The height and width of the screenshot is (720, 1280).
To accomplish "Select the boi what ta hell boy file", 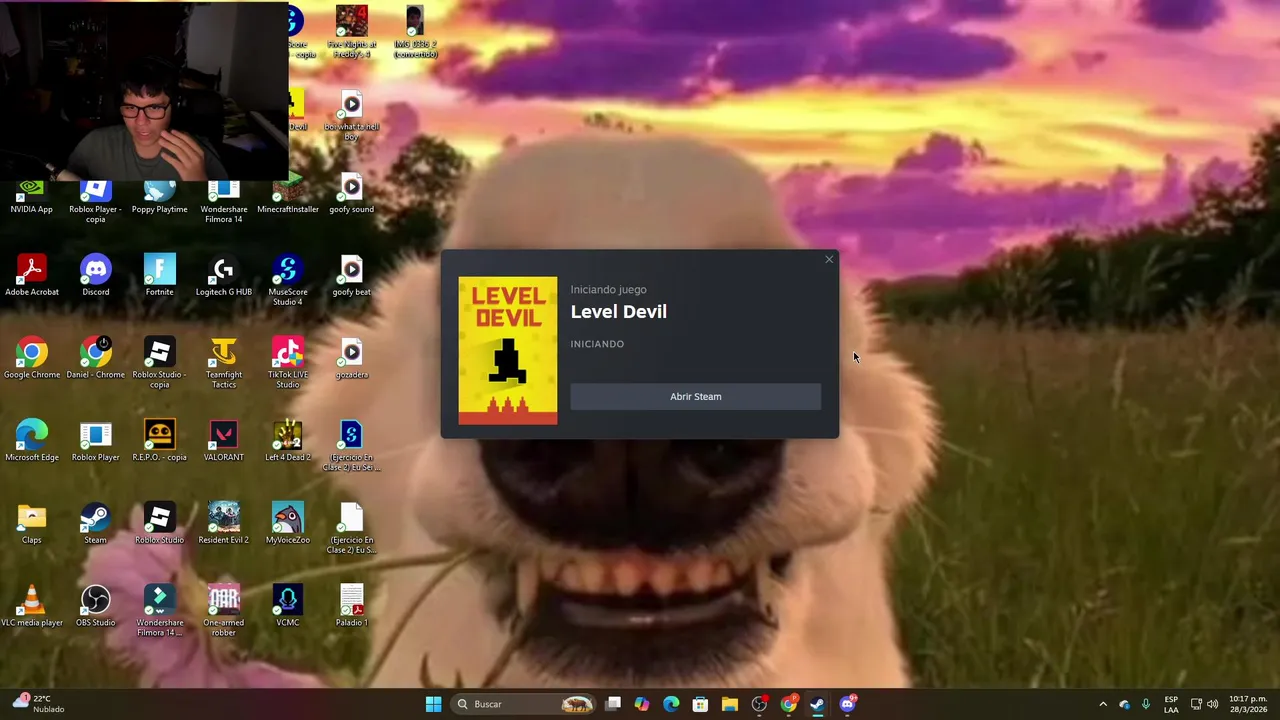I will pos(352,115).
